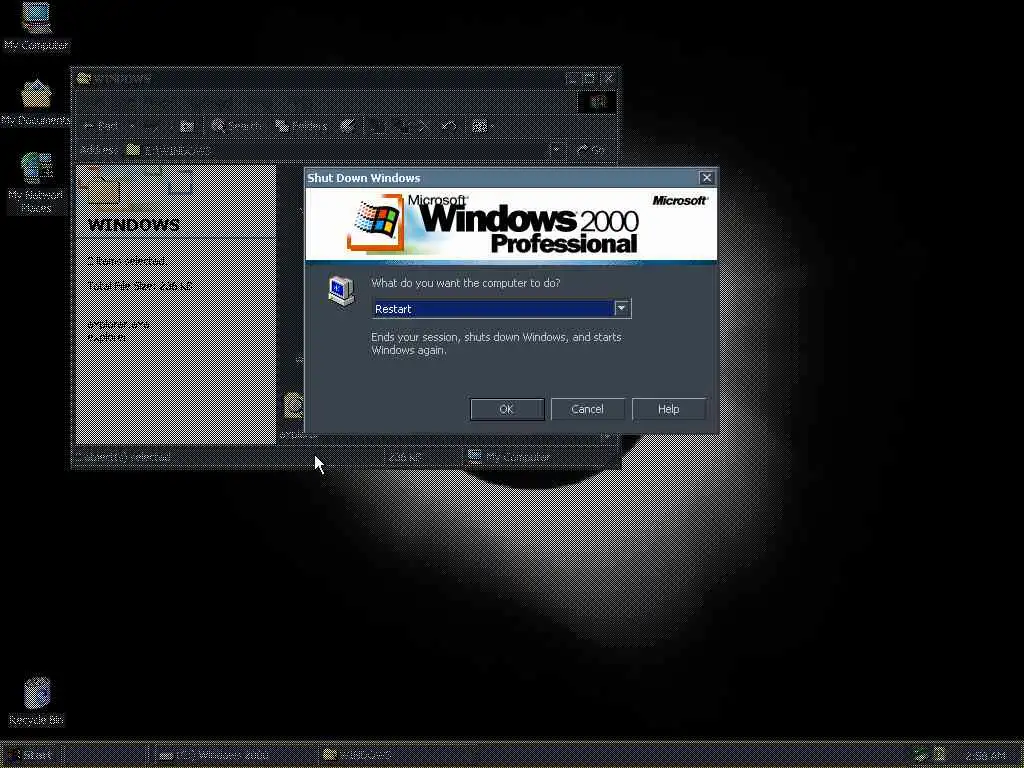This screenshot has height=768, width=1024.
Task: Click the status bar object(s) selected text
Action: click(123, 456)
